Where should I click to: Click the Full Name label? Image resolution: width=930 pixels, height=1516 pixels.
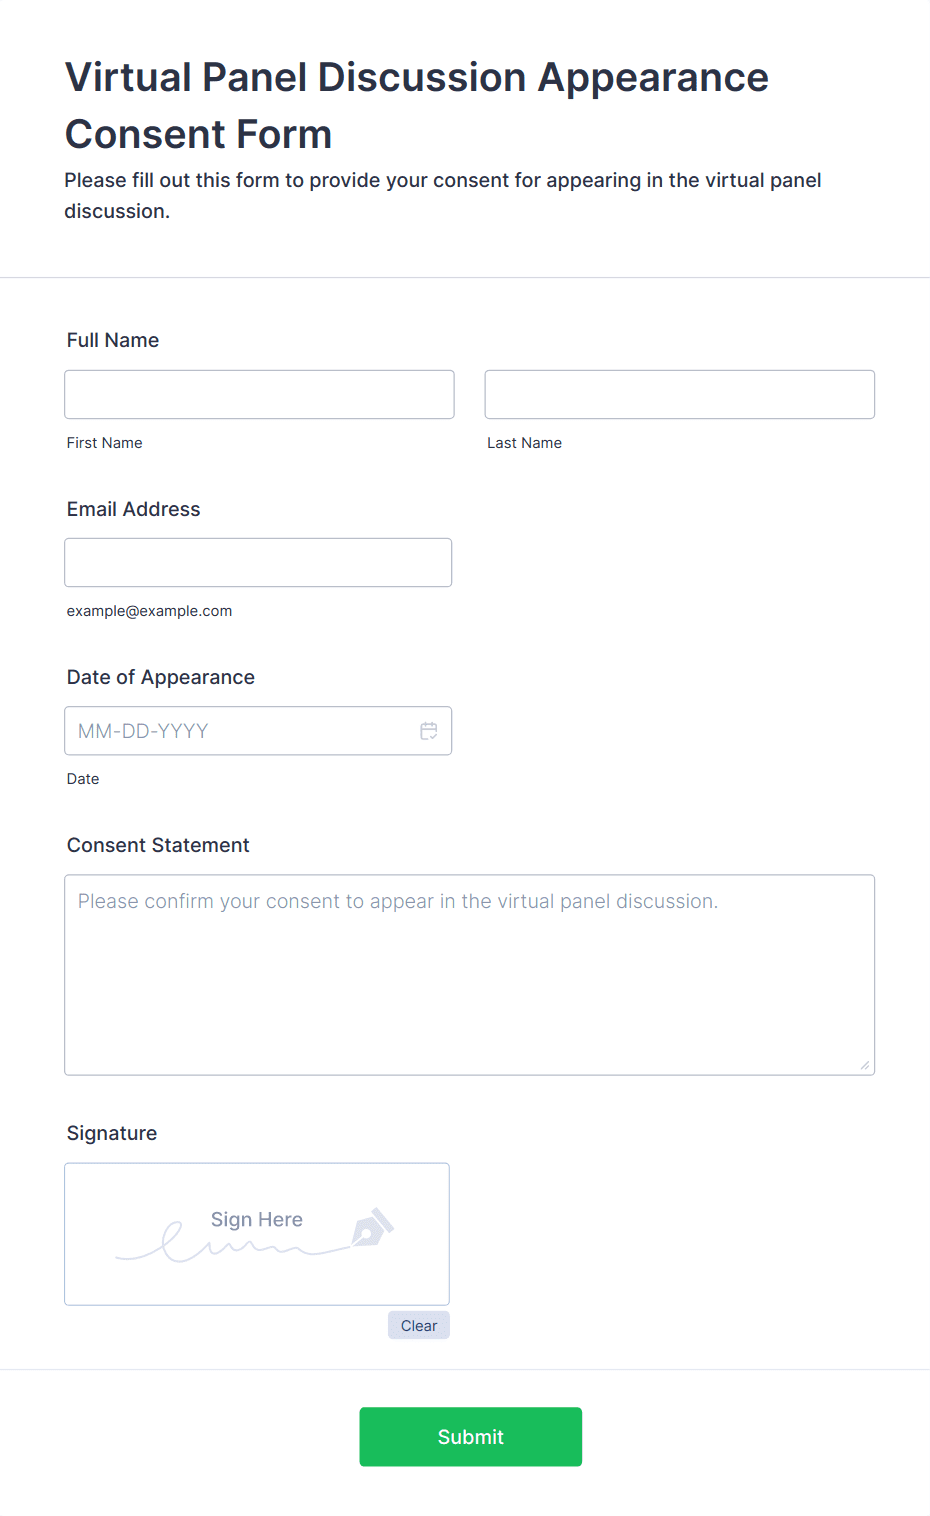click(x=113, y=340)
